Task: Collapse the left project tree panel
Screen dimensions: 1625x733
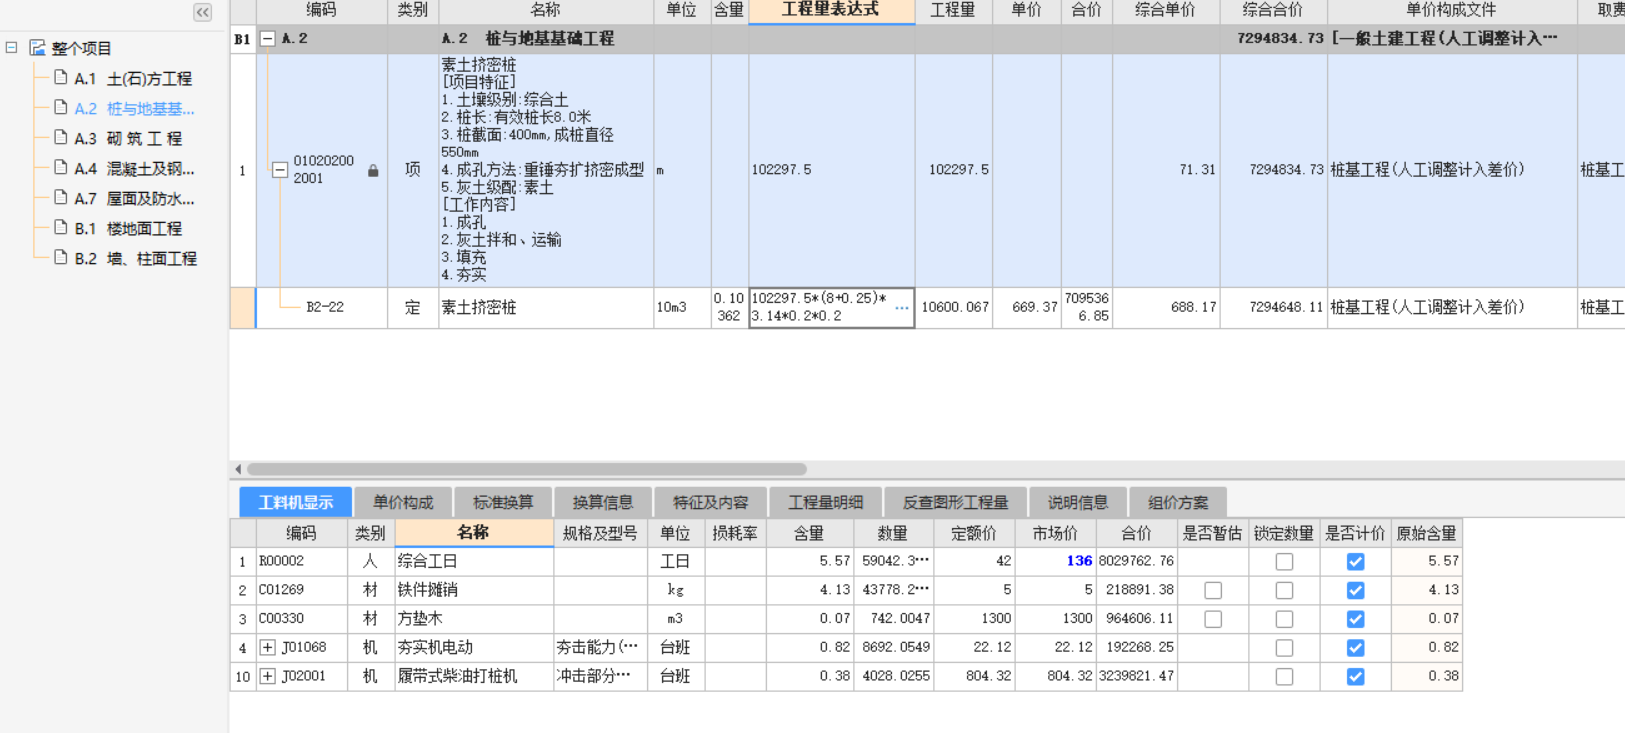Action: [x=203, y=12]
